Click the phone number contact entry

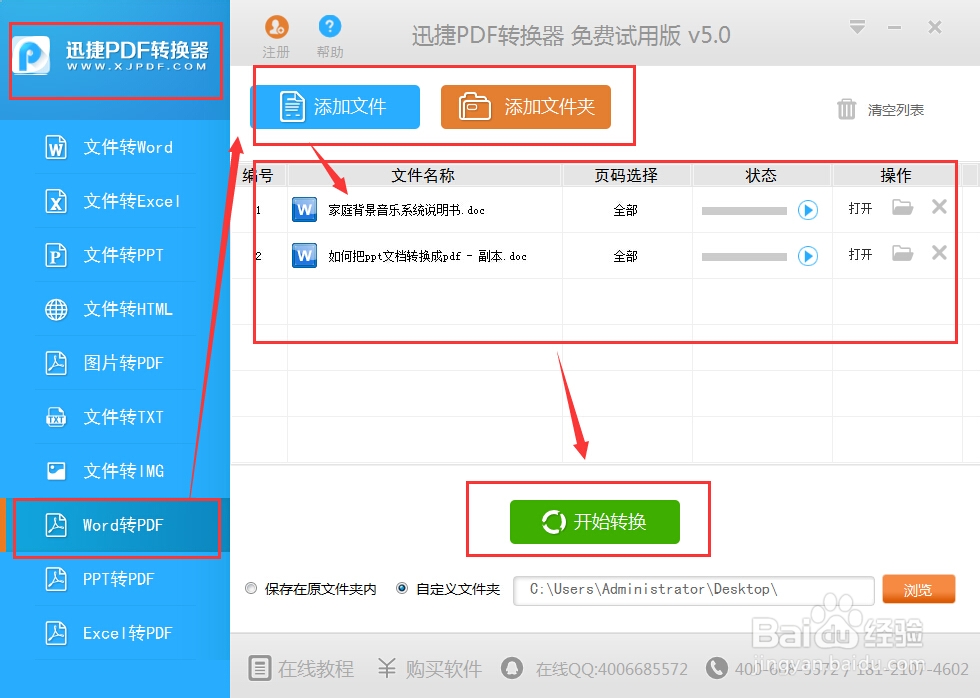pyautogui.click(x=838, y=669)
